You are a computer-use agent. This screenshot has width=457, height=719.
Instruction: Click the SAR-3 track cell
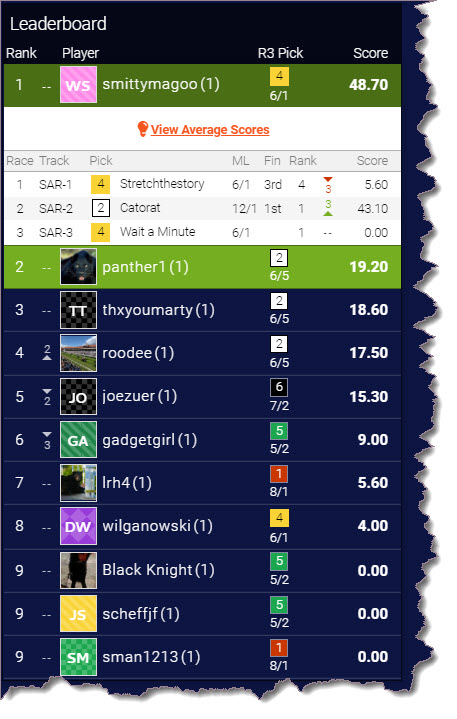tap(55, 232)
